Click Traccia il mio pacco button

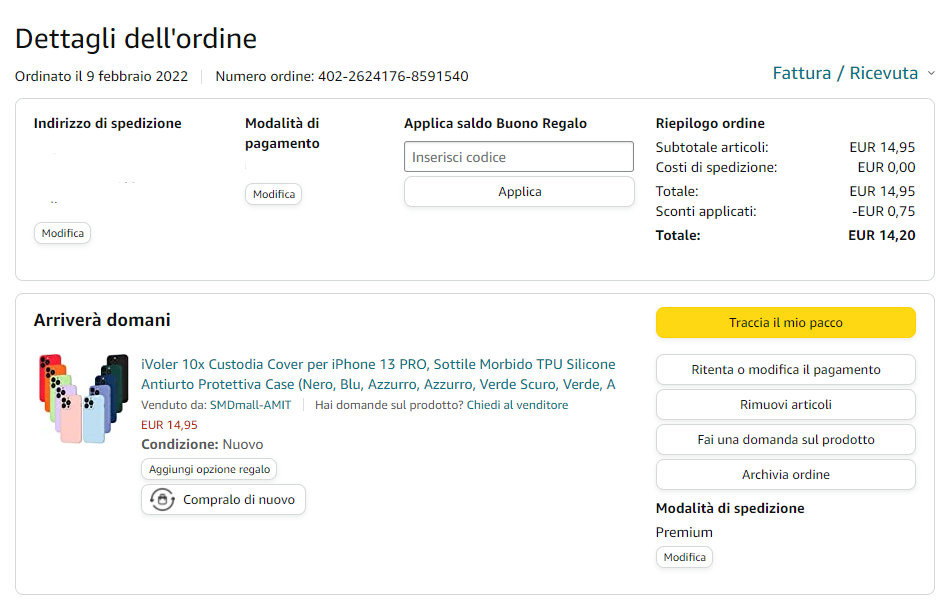785,322
